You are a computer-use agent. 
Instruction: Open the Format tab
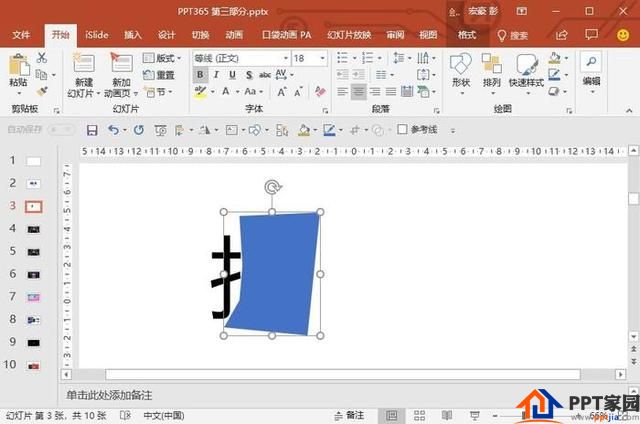(467, 35)
